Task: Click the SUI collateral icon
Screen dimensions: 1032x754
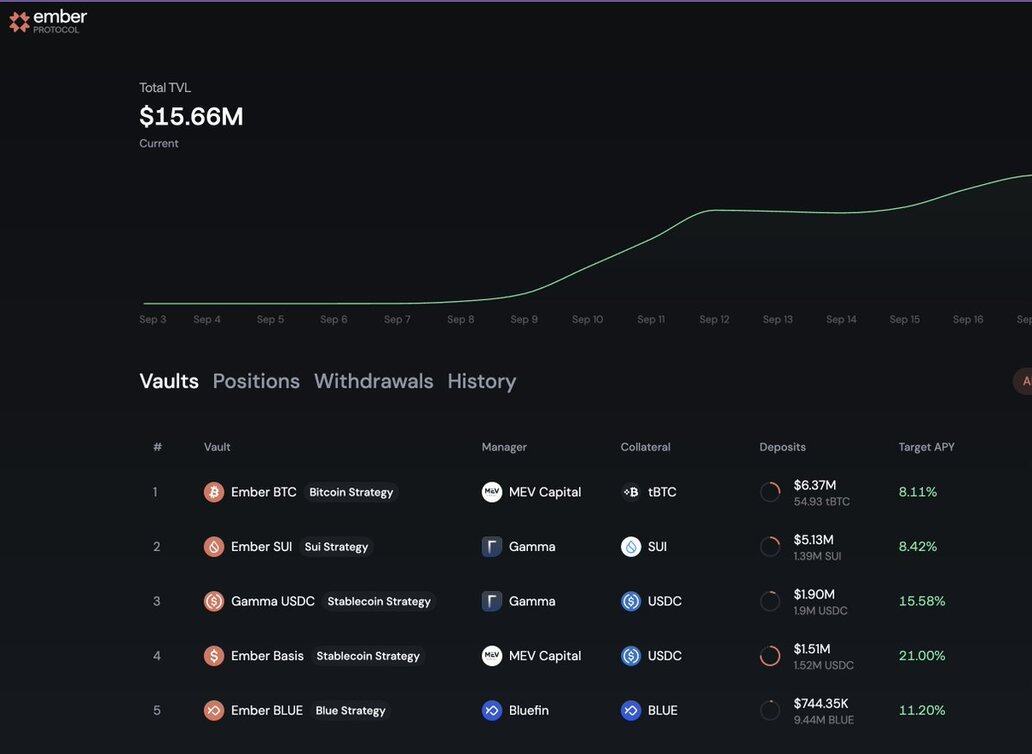Action: (x=631, y=547)
